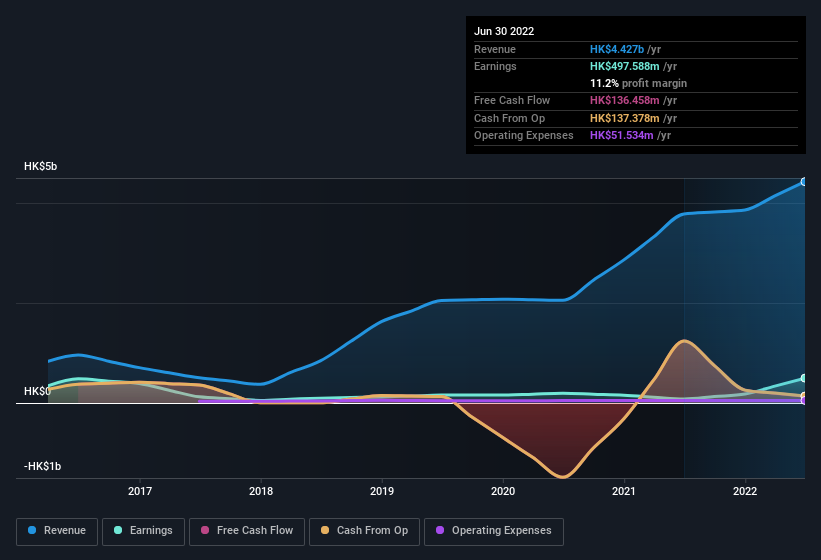Click the purple Operating Expenses endpoint marker
This screenshot has height=560, width=821.
(x=804, y=400)
